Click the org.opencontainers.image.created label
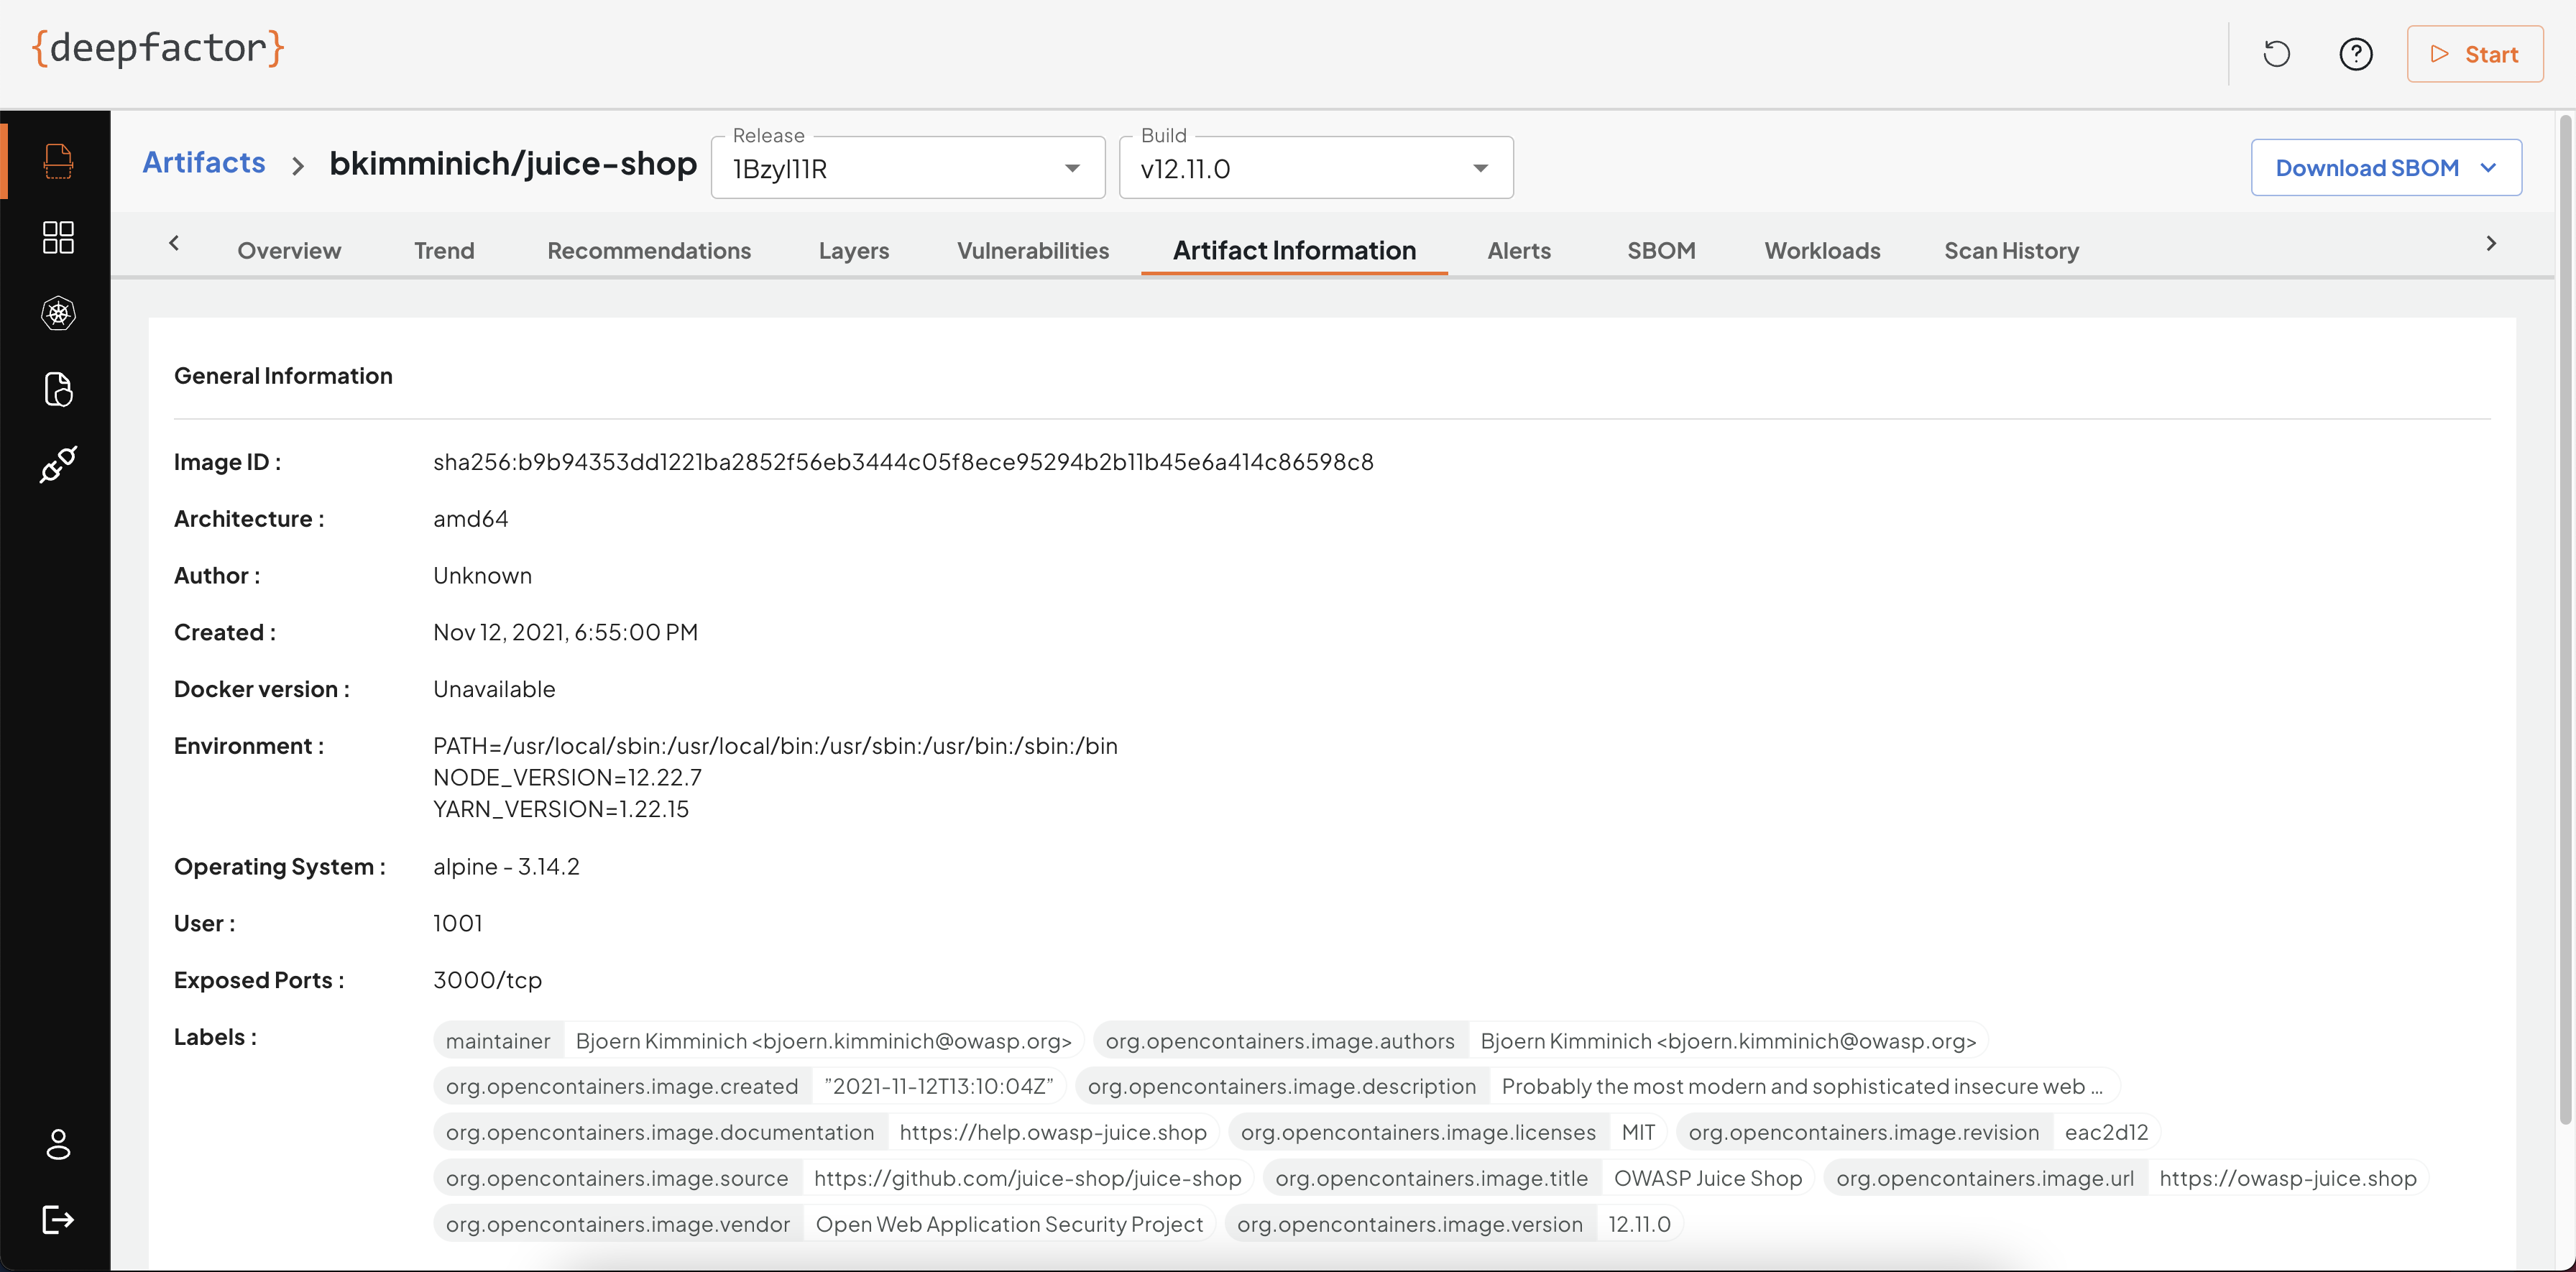The width and height of the screenshot is (2576, 1272). click(621, 1086)
